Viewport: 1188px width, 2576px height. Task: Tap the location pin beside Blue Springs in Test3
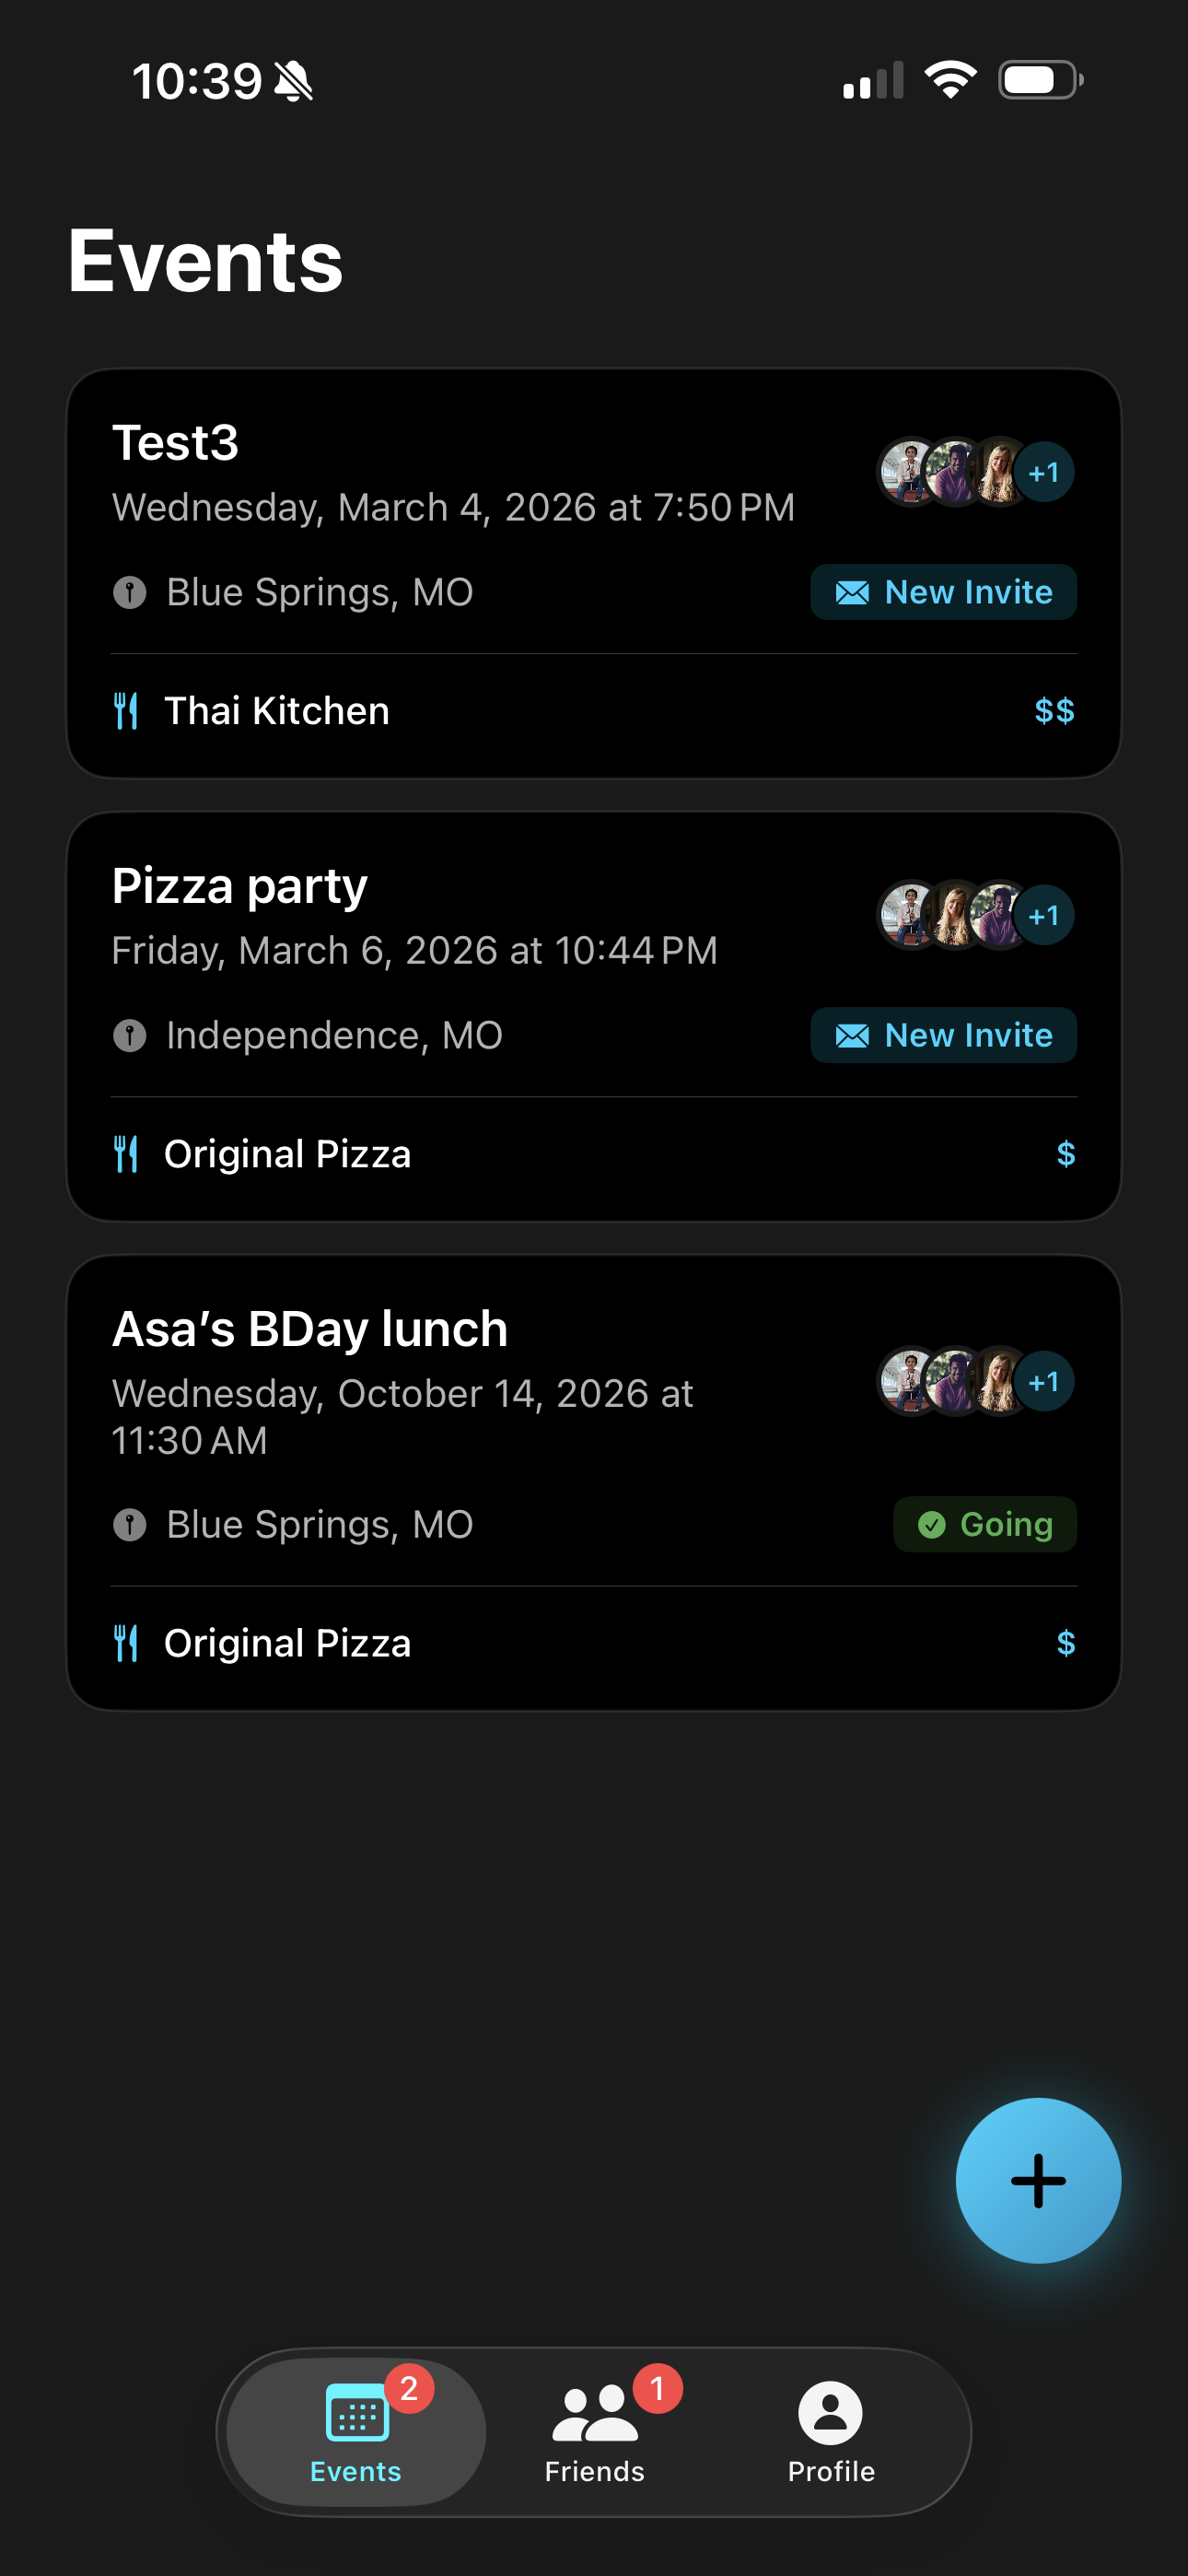coord(130,592)
